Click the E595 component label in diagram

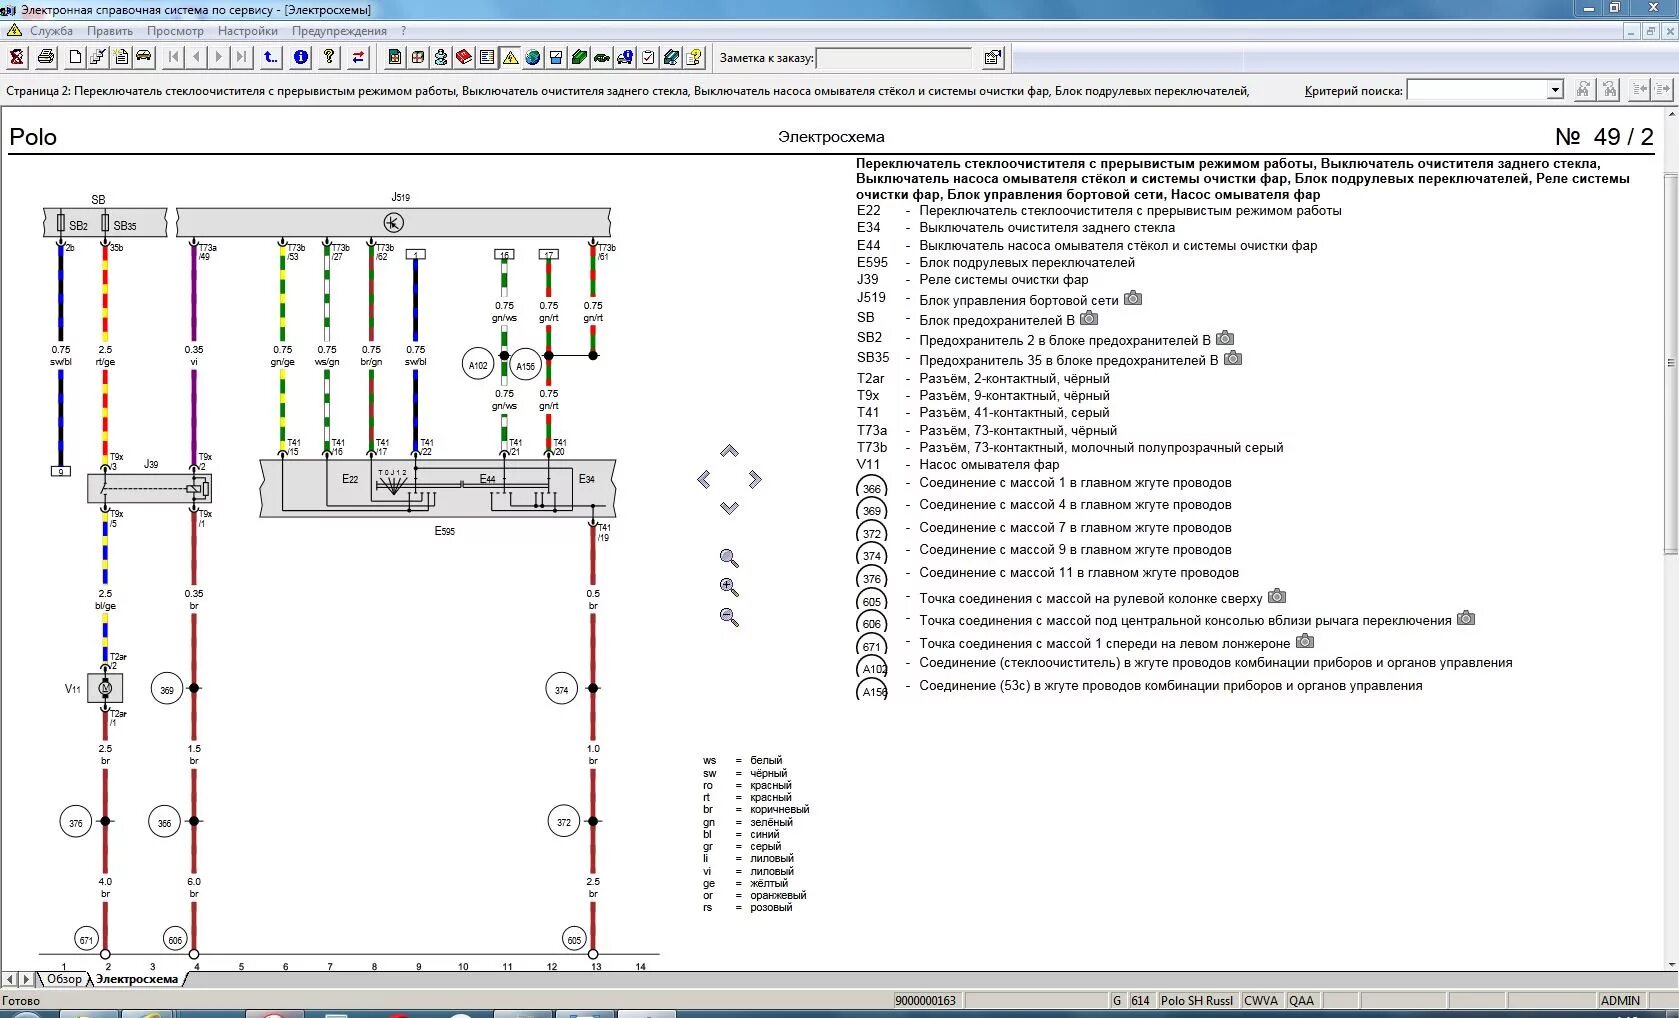tap(445, 531)
